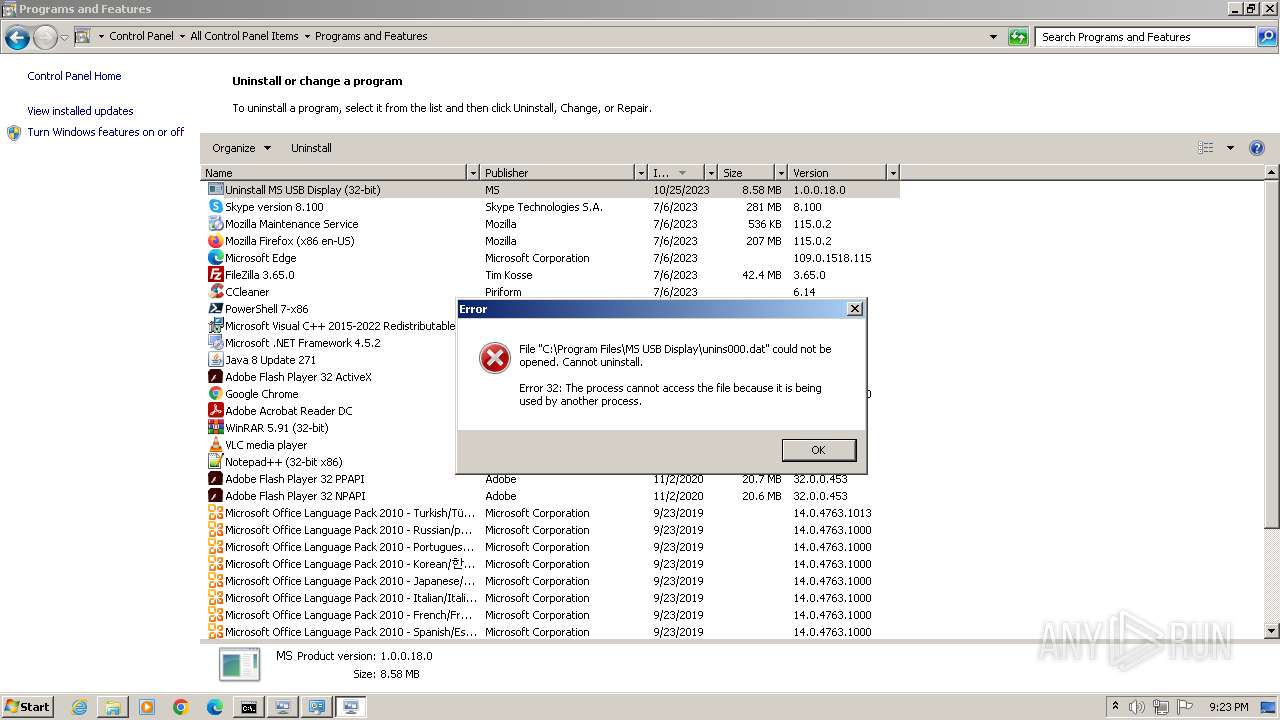The image size is (1280, 720).
Task: Click the 9:23 PM clock
Action: 1228,707
